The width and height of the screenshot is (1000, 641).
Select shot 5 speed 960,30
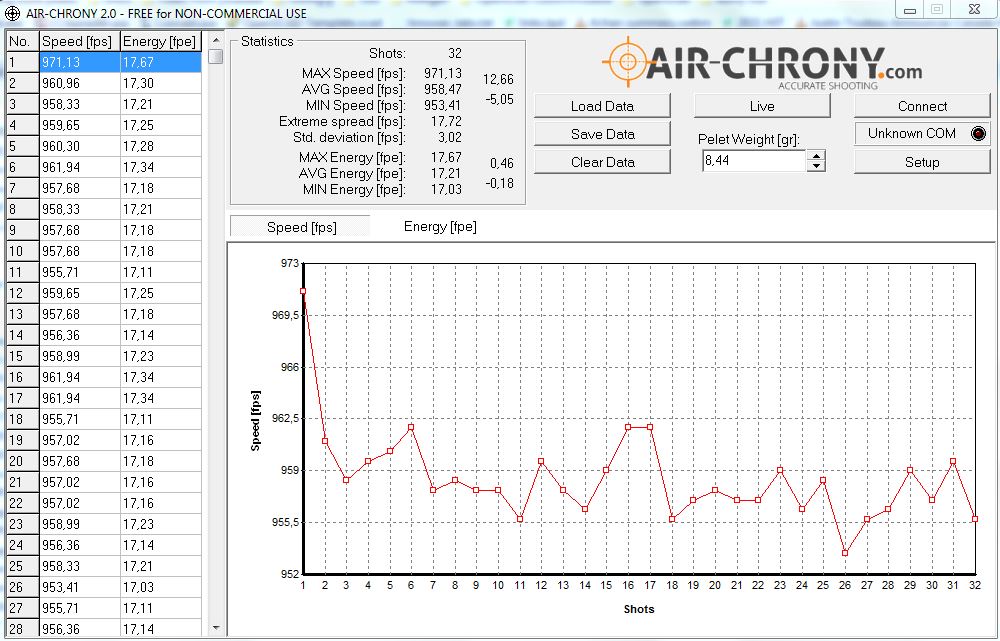[x=80, y=146]
